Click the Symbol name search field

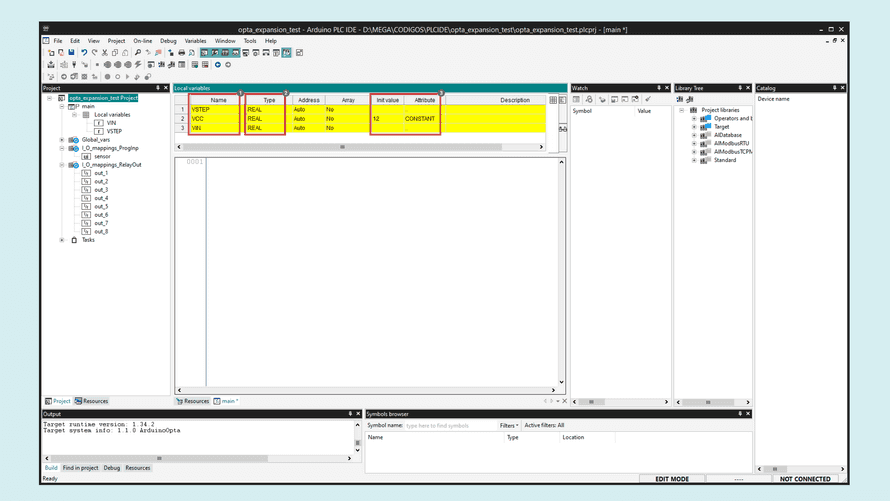coord(449,425)
